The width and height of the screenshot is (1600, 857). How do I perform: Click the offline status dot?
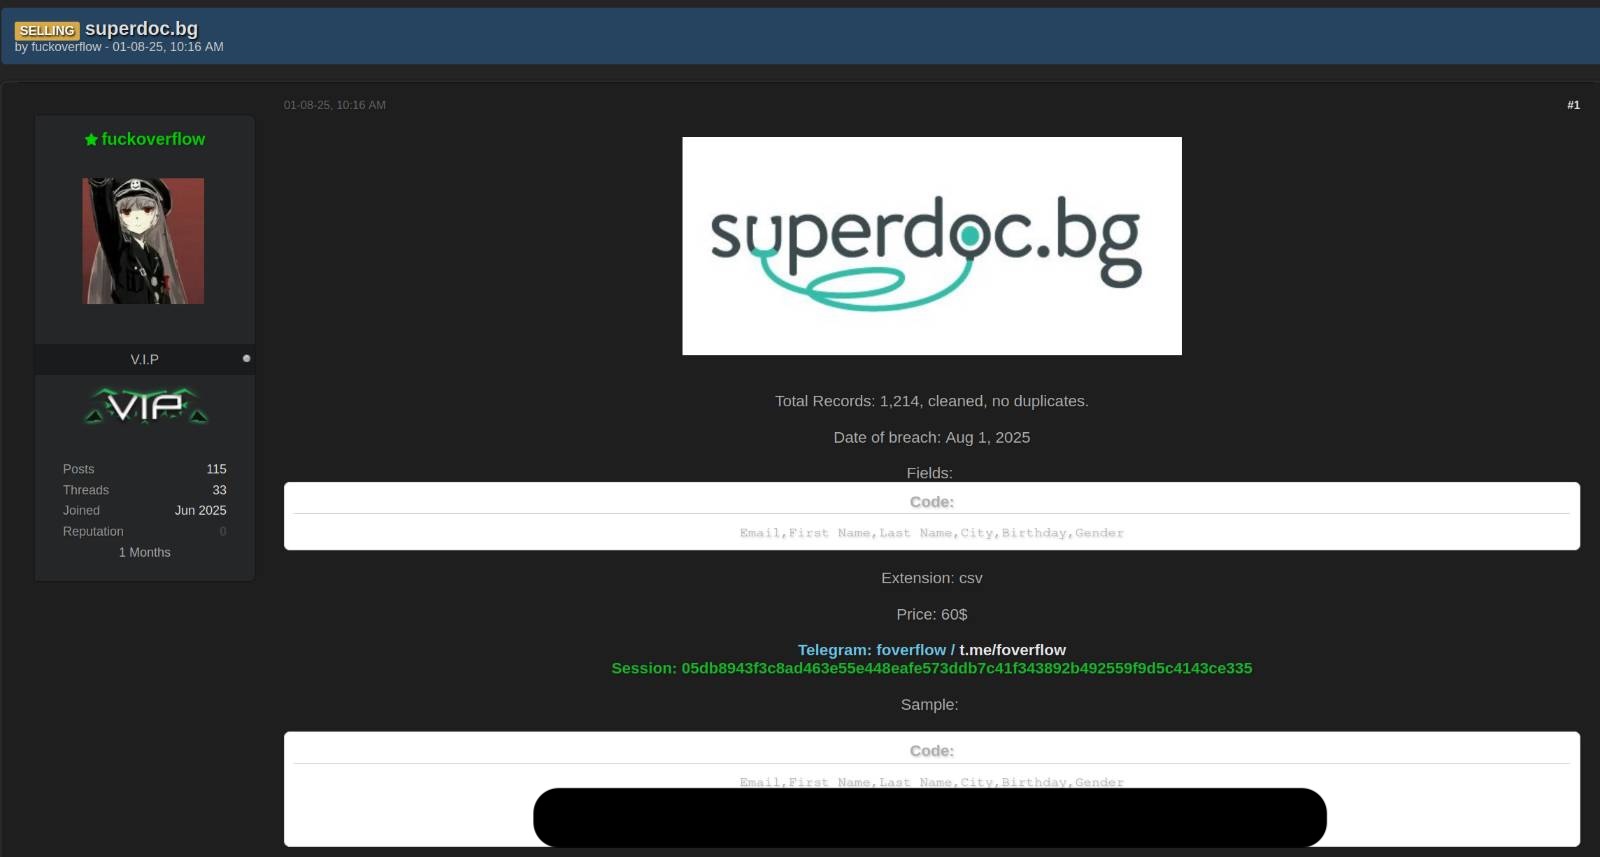pyautogui.click(x=246, y=358)
